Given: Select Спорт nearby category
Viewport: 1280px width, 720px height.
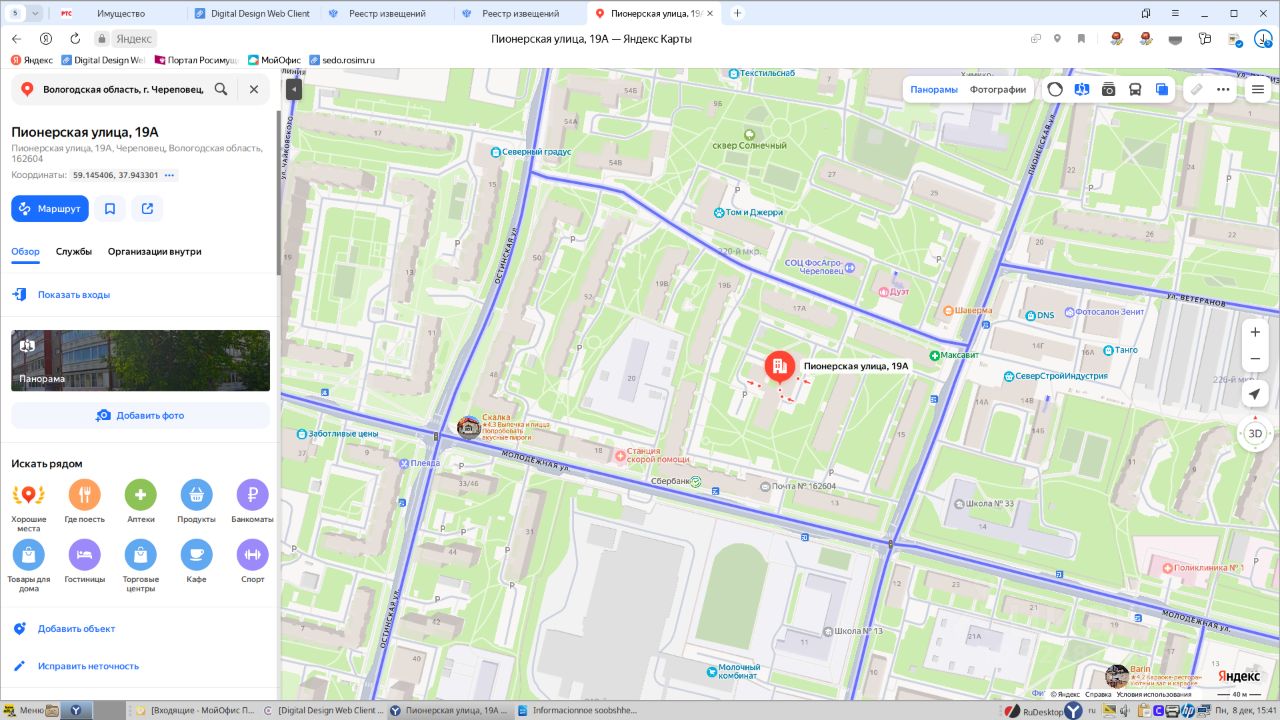Looking at the screenshot, I should [252, 563].
